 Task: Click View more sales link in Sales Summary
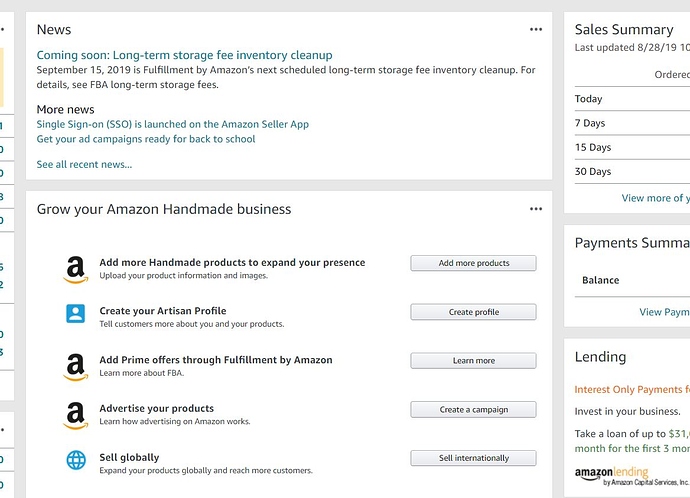(655, 198)
